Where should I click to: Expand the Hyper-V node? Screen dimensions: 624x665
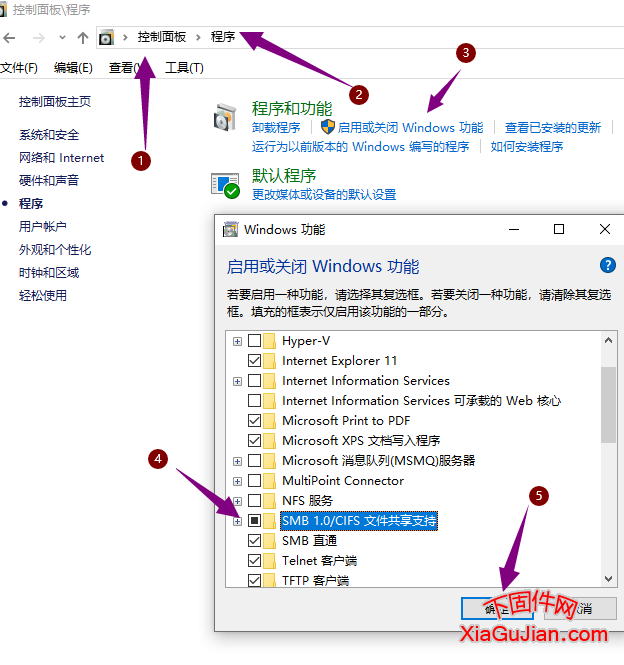[238, 341]
